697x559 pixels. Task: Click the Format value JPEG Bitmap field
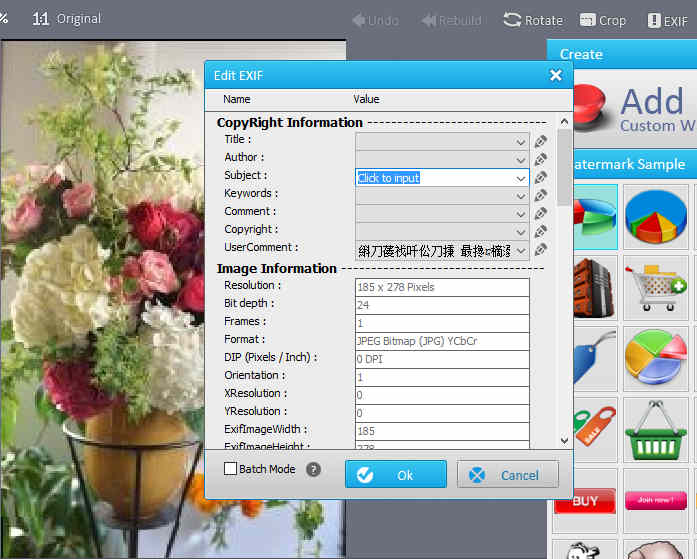442,341
